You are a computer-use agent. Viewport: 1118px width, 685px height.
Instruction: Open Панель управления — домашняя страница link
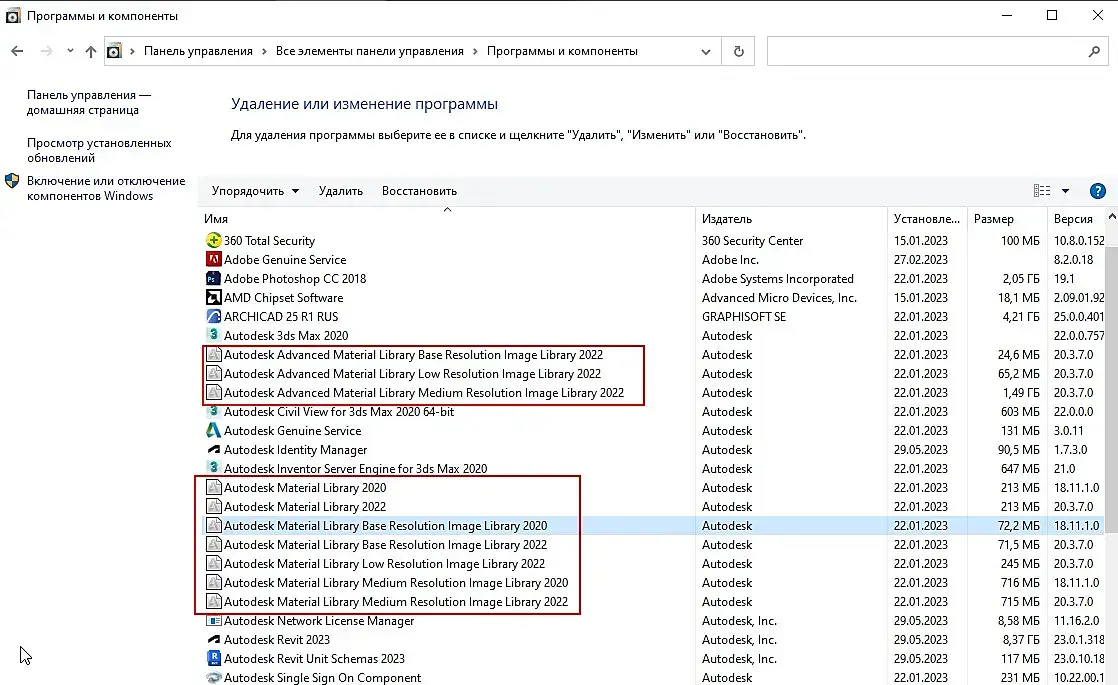click(x=89, y=103)
